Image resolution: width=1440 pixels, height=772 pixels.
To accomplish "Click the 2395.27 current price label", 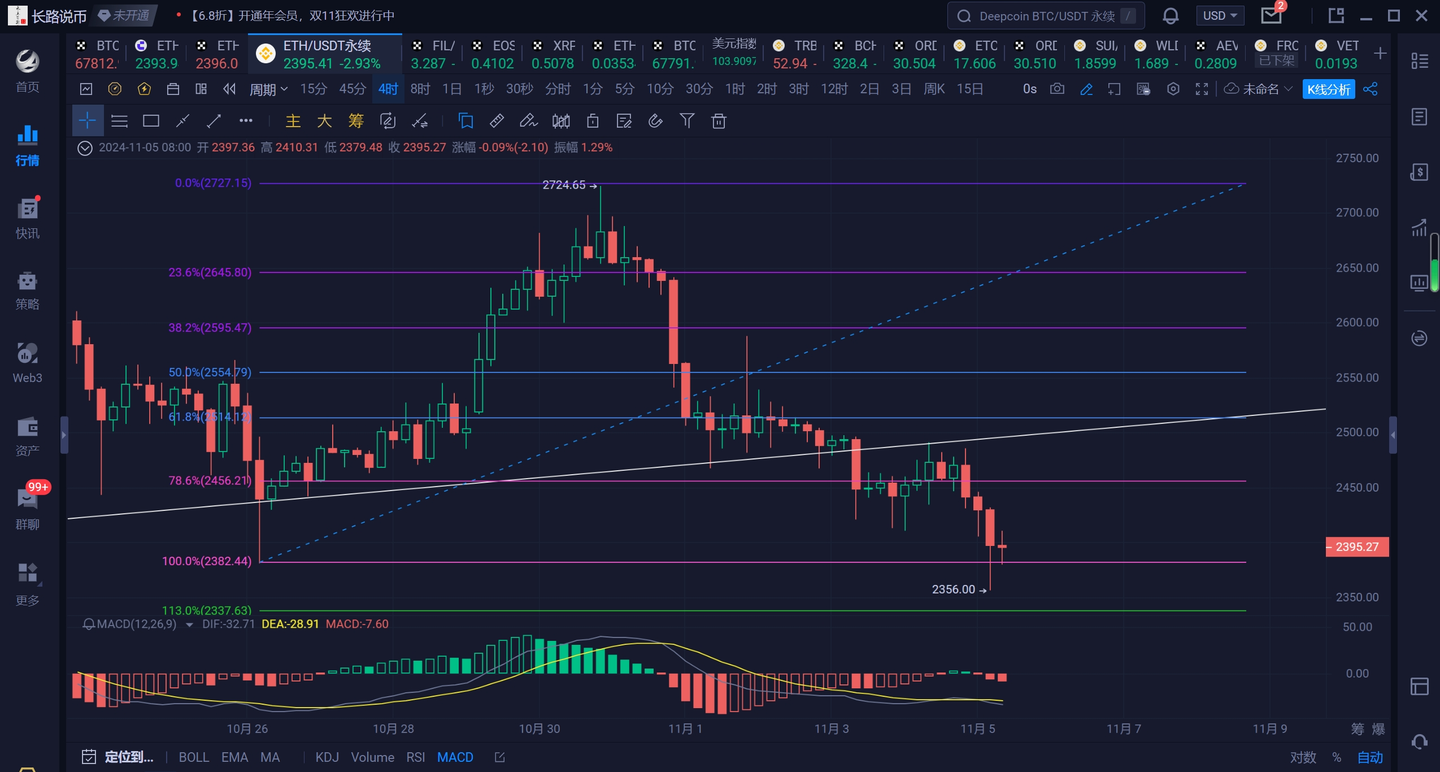I will tap(1357, 547).
